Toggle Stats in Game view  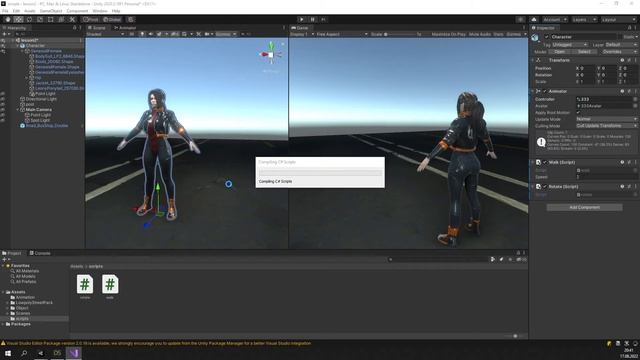pyautogui.click(x=498, y=34)
